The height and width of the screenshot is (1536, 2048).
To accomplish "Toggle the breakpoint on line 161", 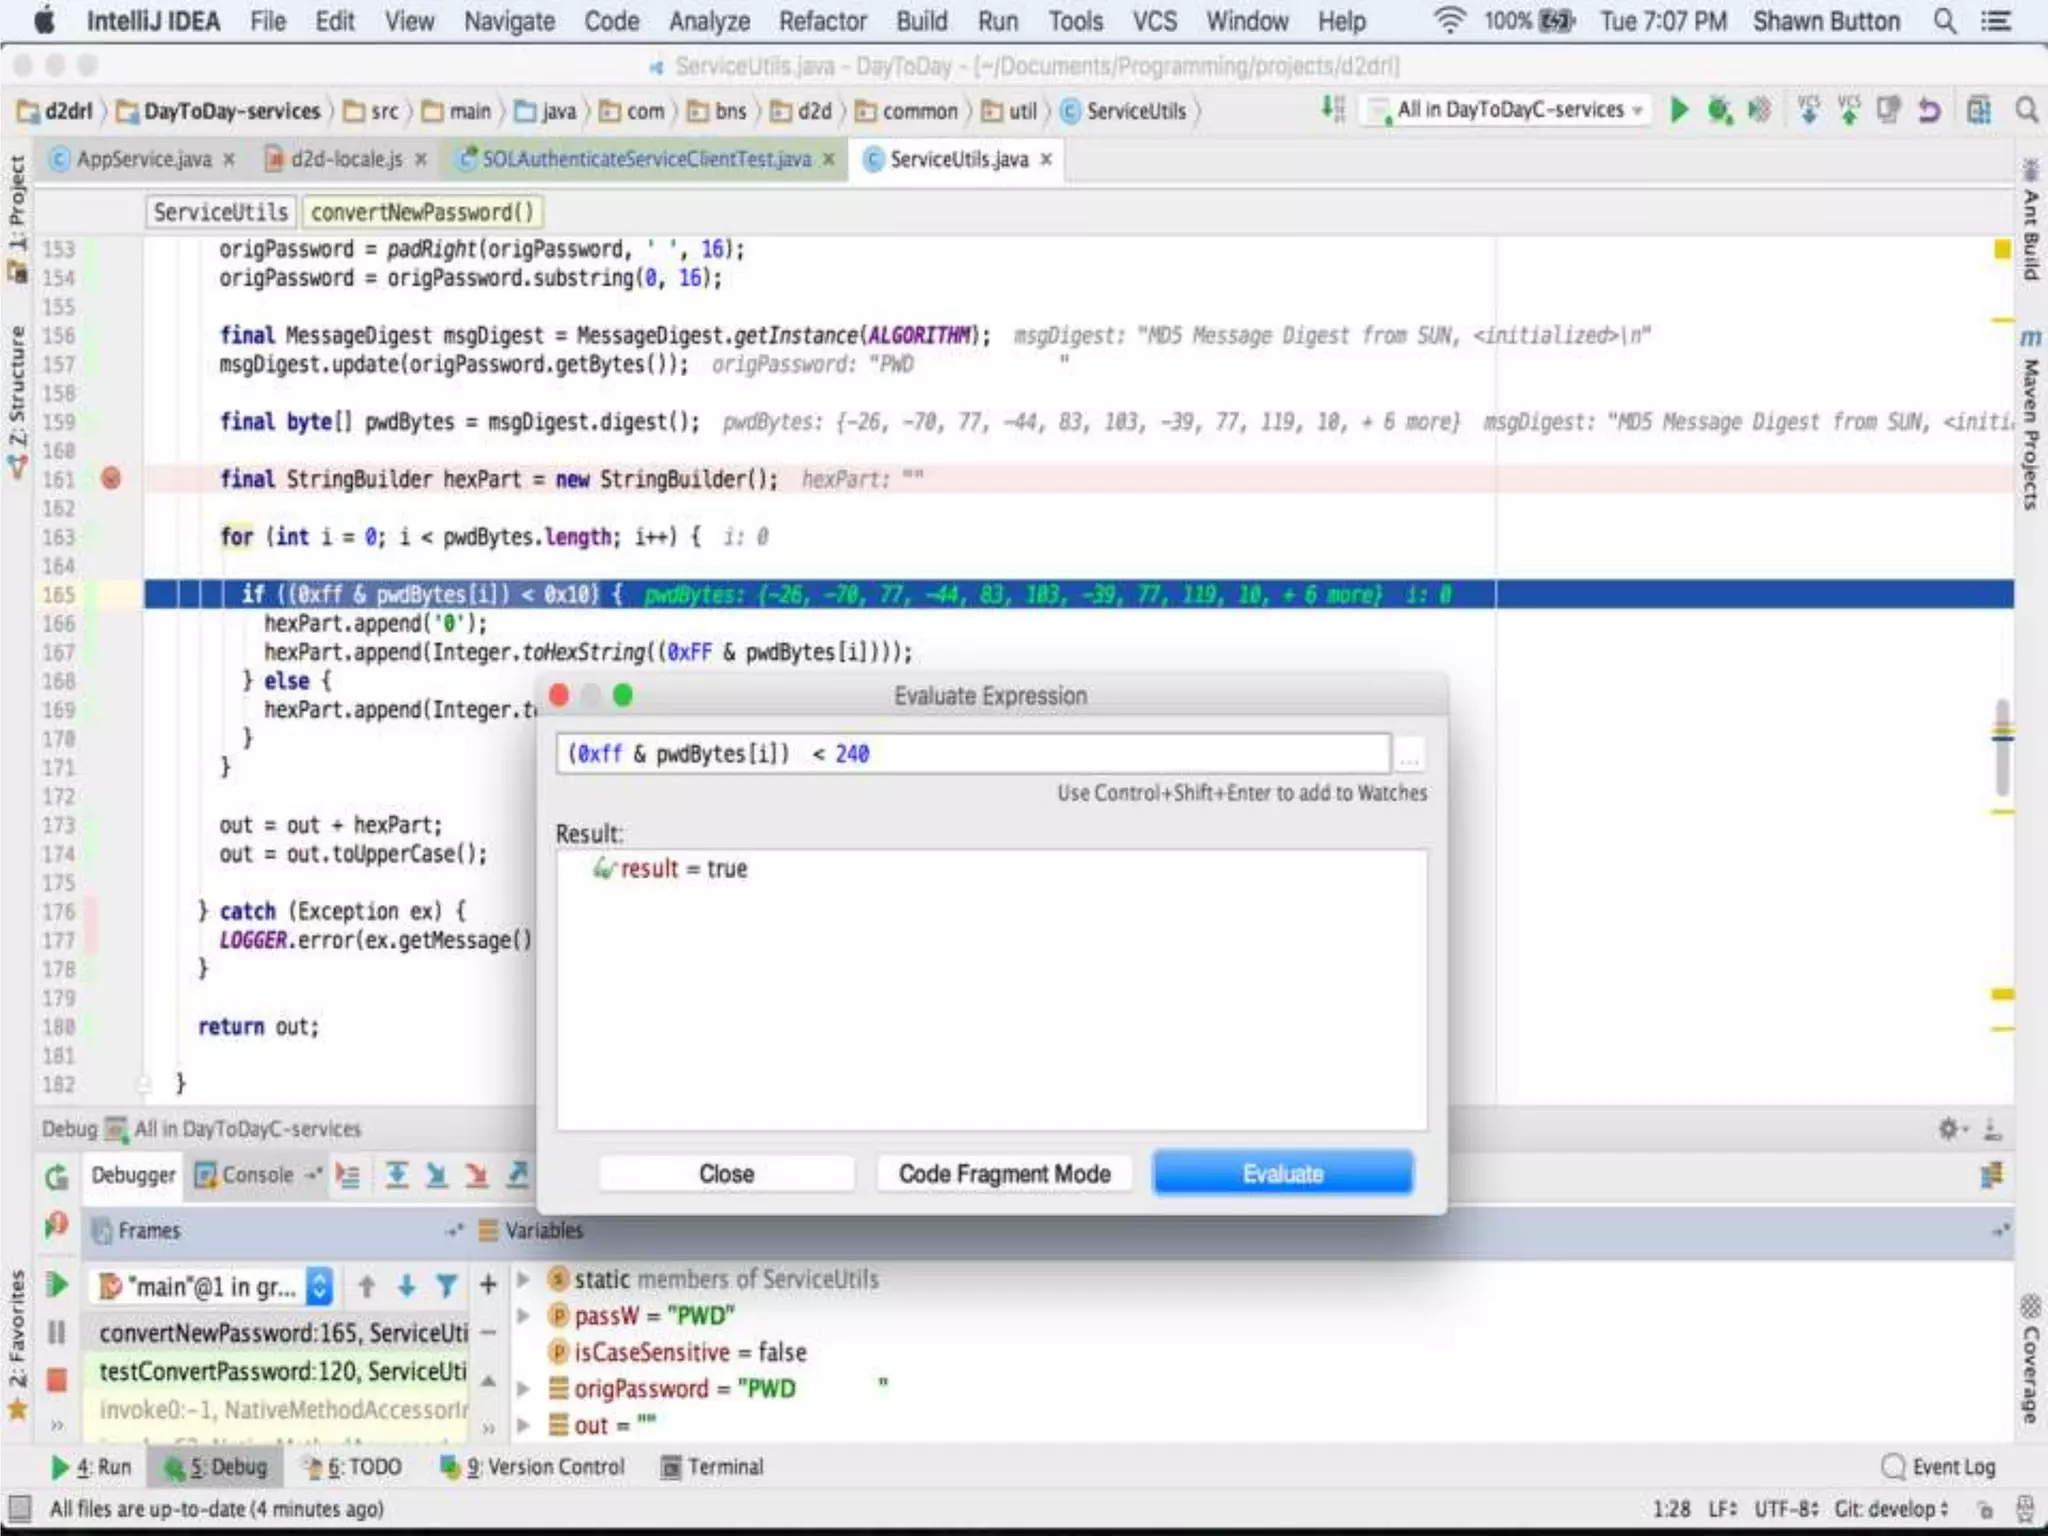I will (111, 479).
